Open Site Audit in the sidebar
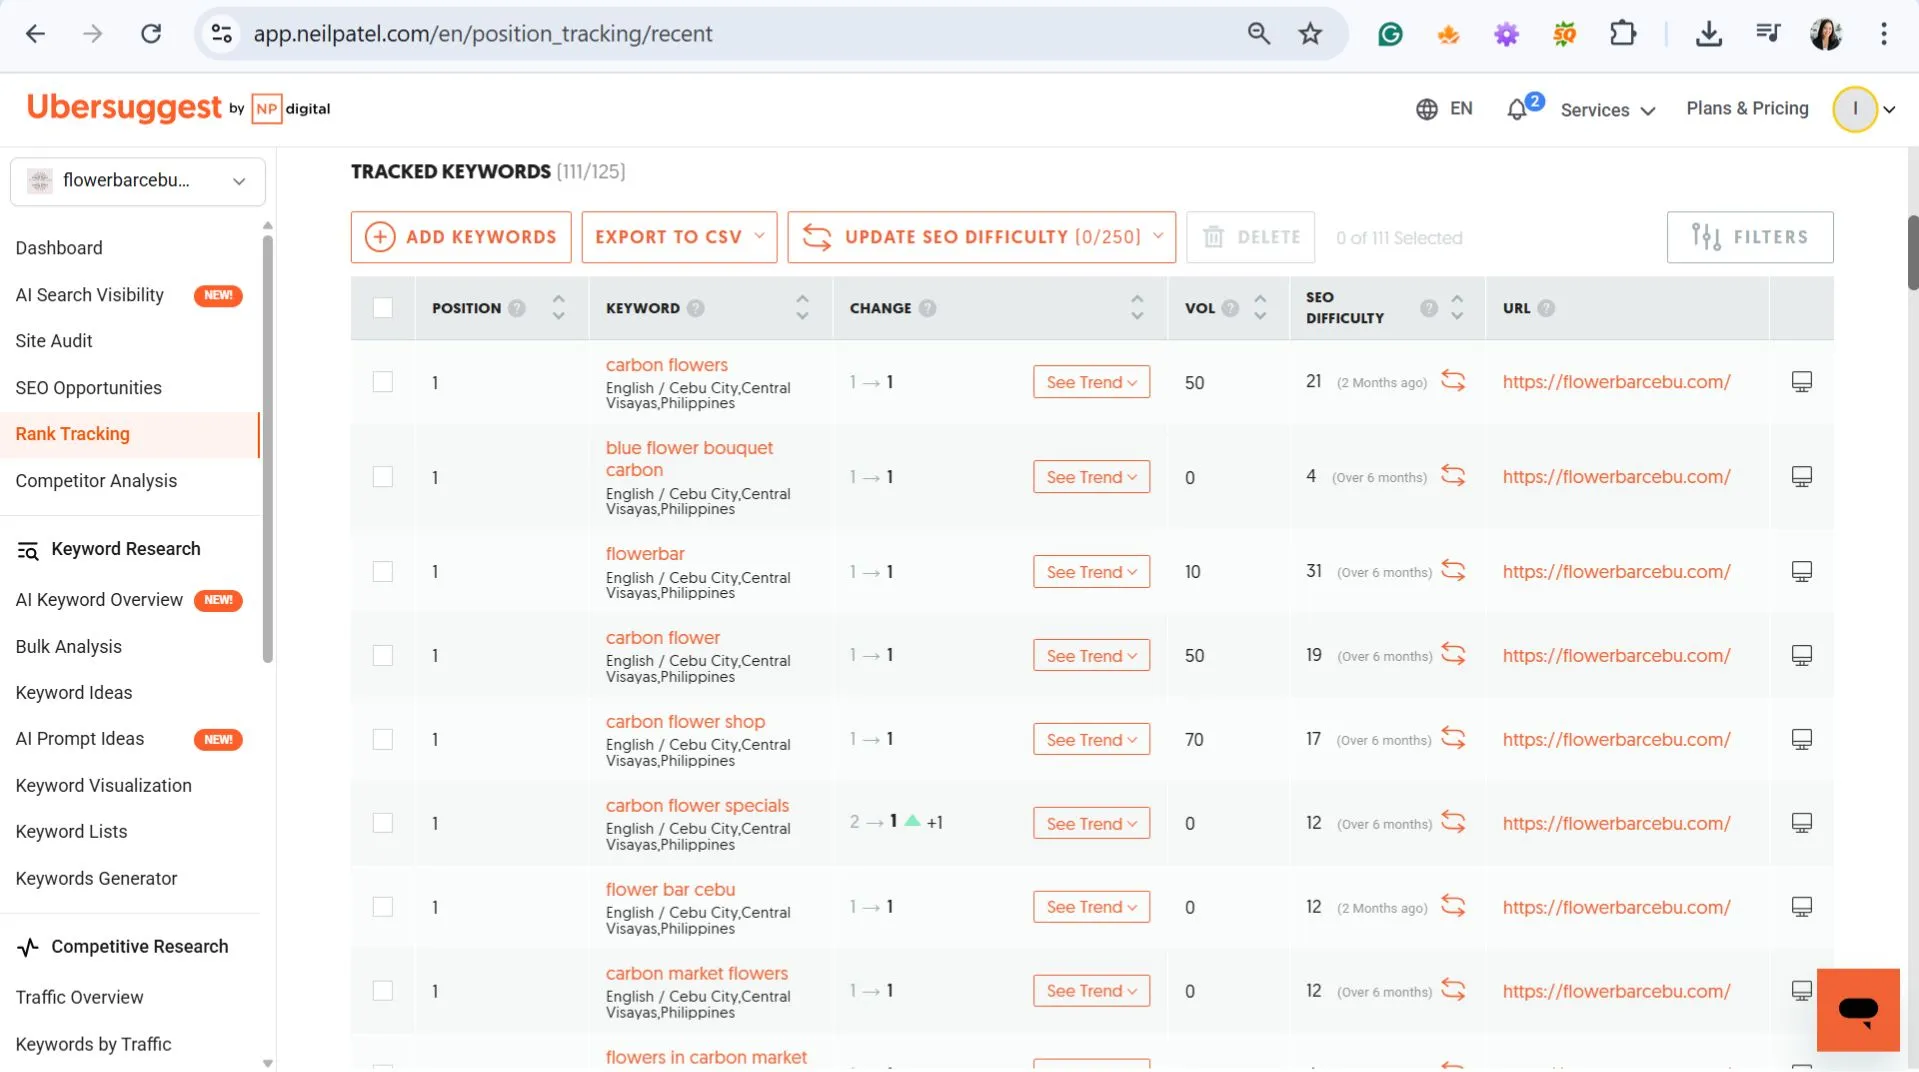 [x=54, y=341]
